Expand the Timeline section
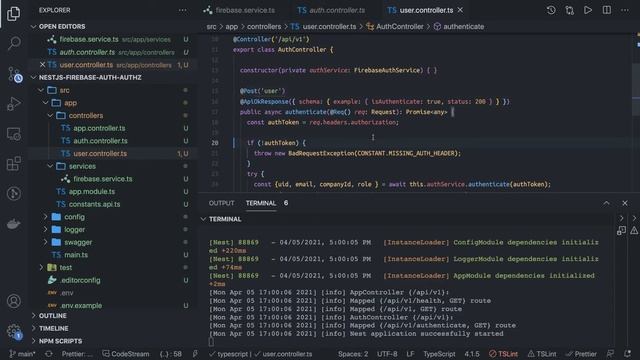 (54, 329)
